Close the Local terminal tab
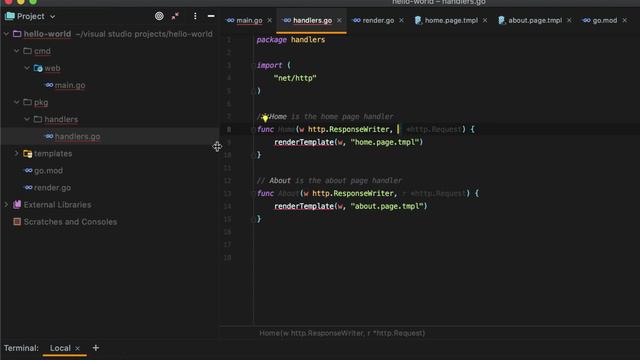This screenshot has height=360, width=640. 78,348
